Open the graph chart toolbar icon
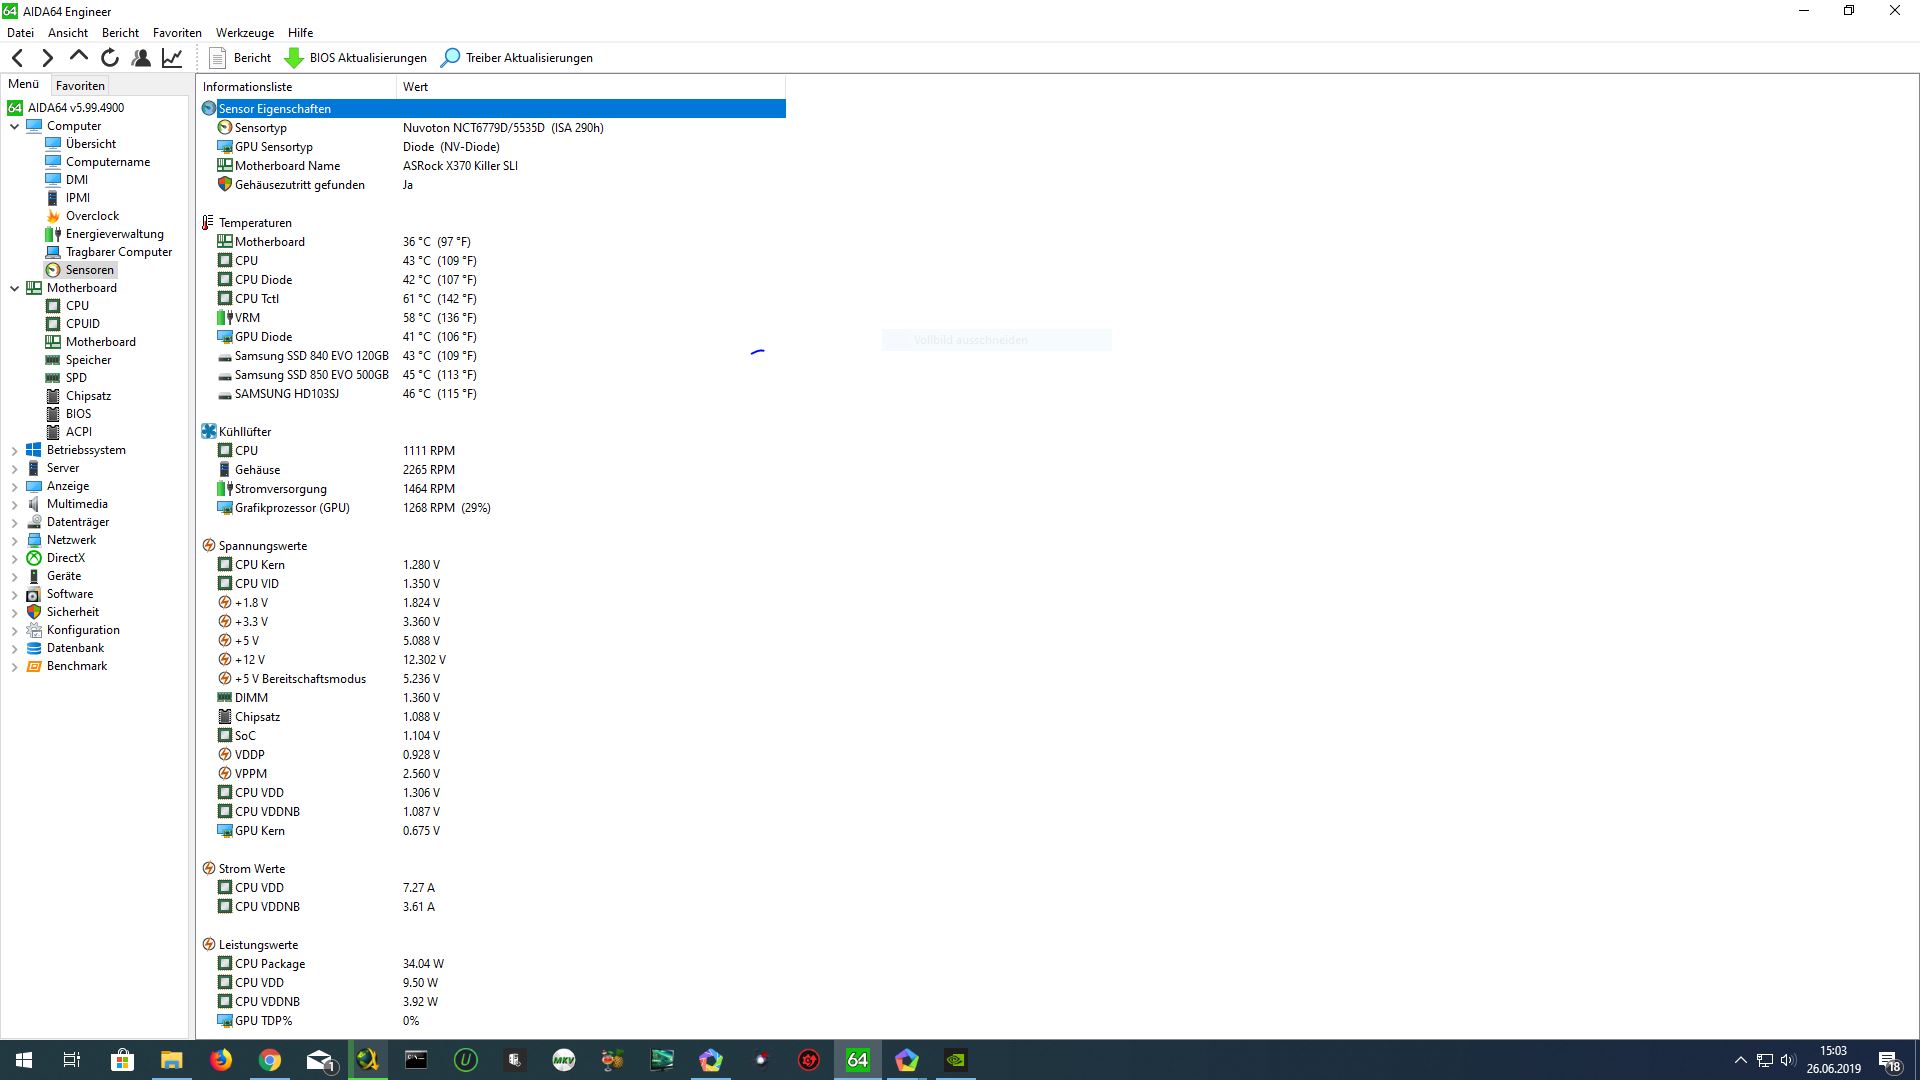The width and height of the screenshot is (1920, 1080). 172,58
